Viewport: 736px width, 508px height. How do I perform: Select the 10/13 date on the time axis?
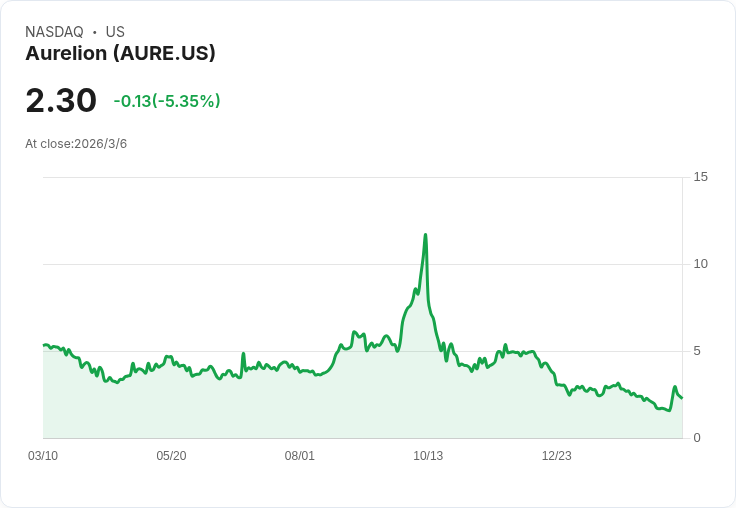click(x=428, y=456)
